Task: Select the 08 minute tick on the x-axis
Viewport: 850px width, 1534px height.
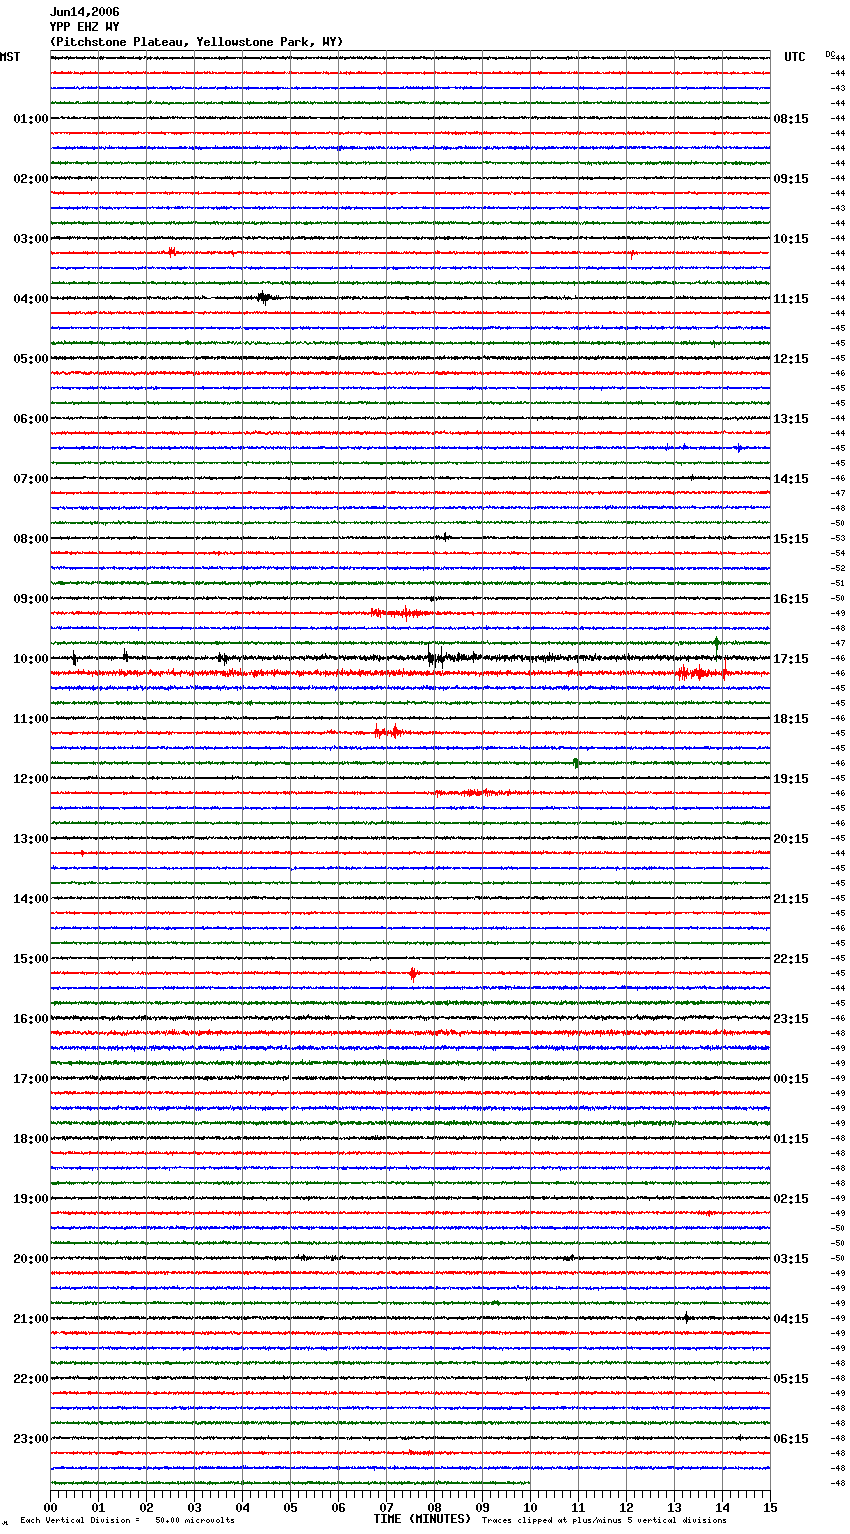Action: [x=434, y=1507]
